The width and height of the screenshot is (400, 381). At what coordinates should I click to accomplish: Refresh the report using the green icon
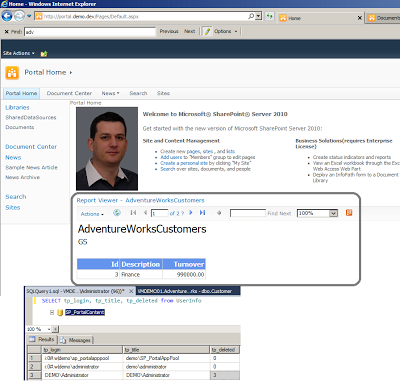[117, 213]
